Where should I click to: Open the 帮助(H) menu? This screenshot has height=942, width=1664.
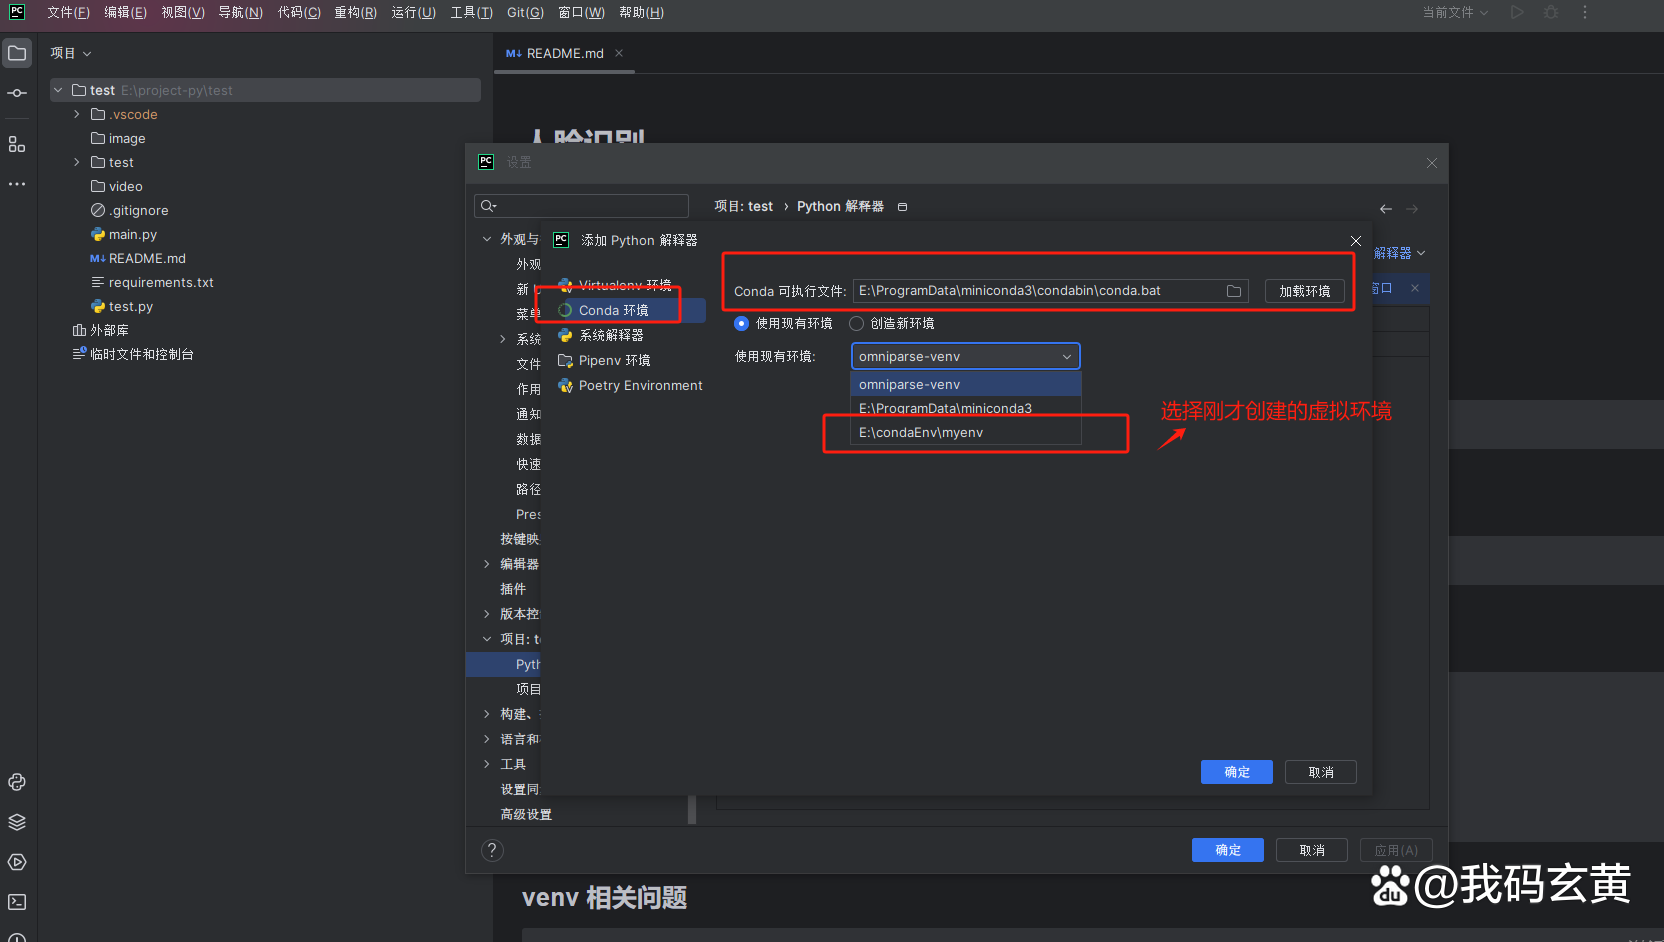[641, 12]
